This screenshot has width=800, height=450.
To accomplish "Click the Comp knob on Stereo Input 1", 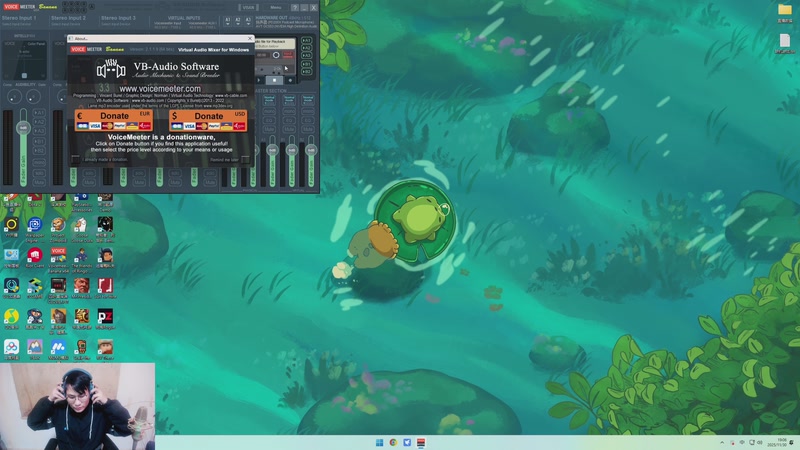I will coord(14,96).
